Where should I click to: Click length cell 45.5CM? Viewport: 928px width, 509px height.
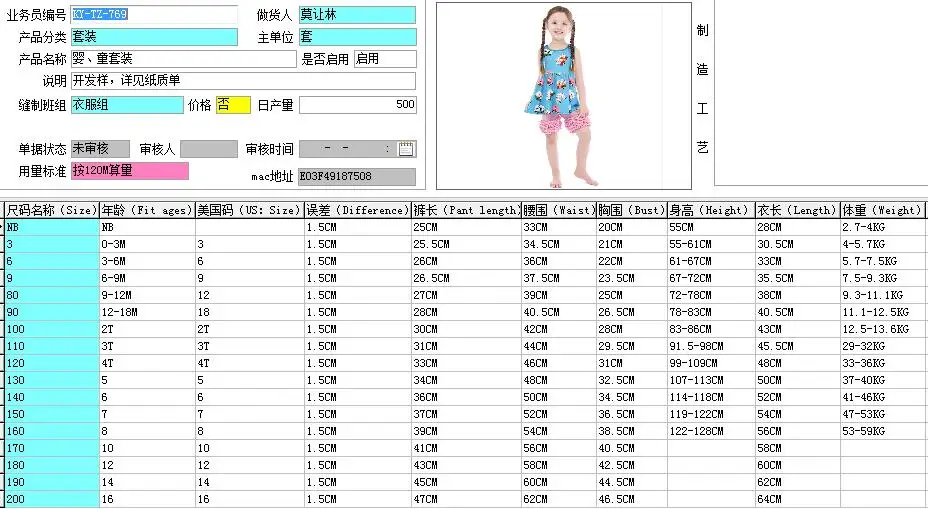pyautogui.click(x=798, y=346)
